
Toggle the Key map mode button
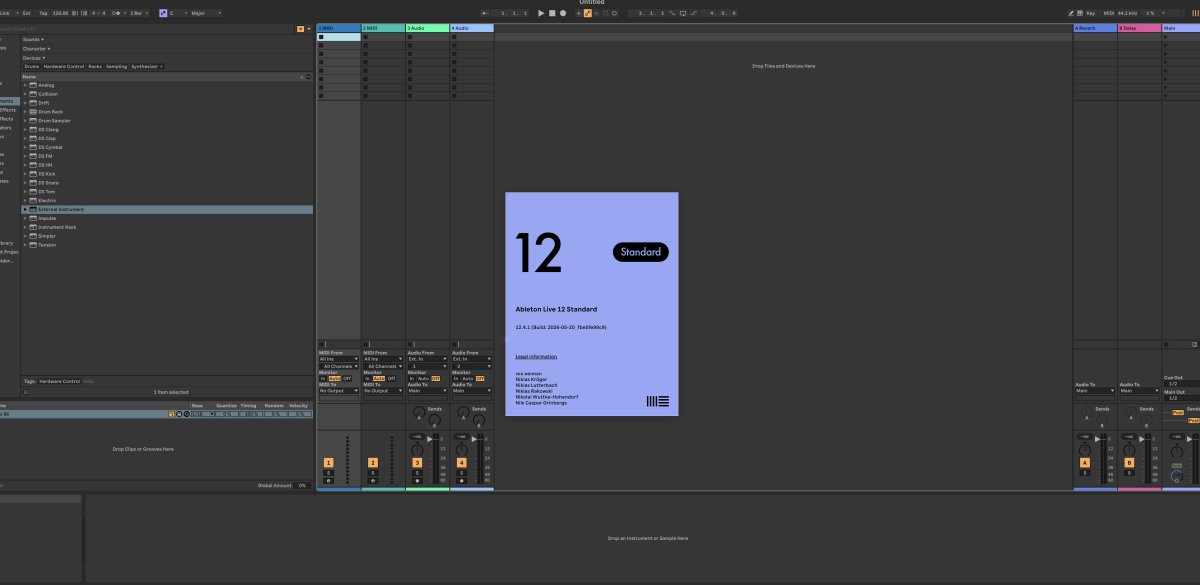click(1089, 13)
